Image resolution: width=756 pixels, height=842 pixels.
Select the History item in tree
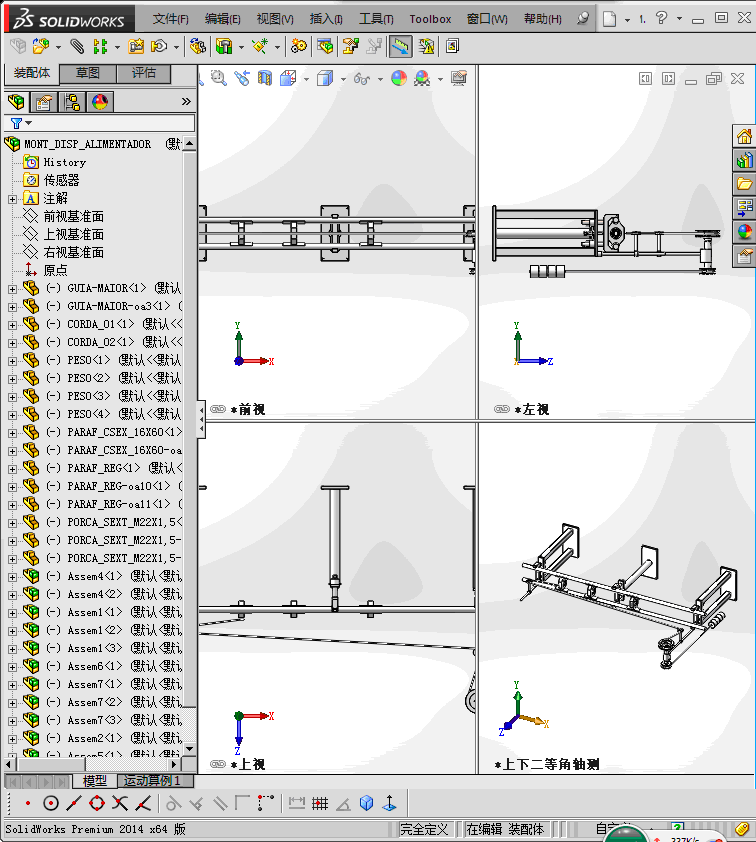[64, 162]
